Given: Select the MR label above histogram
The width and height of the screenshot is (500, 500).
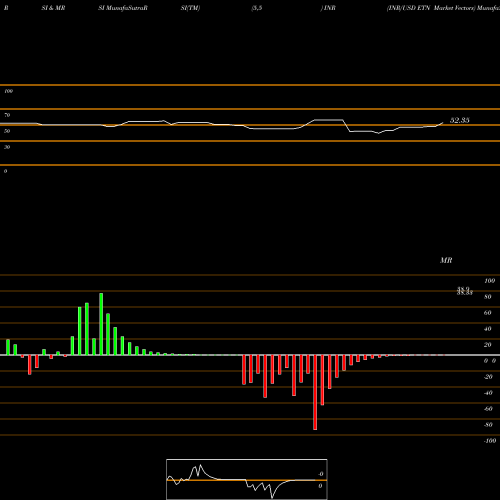Looking at the screenshot, I should click(x=446, y=260).
